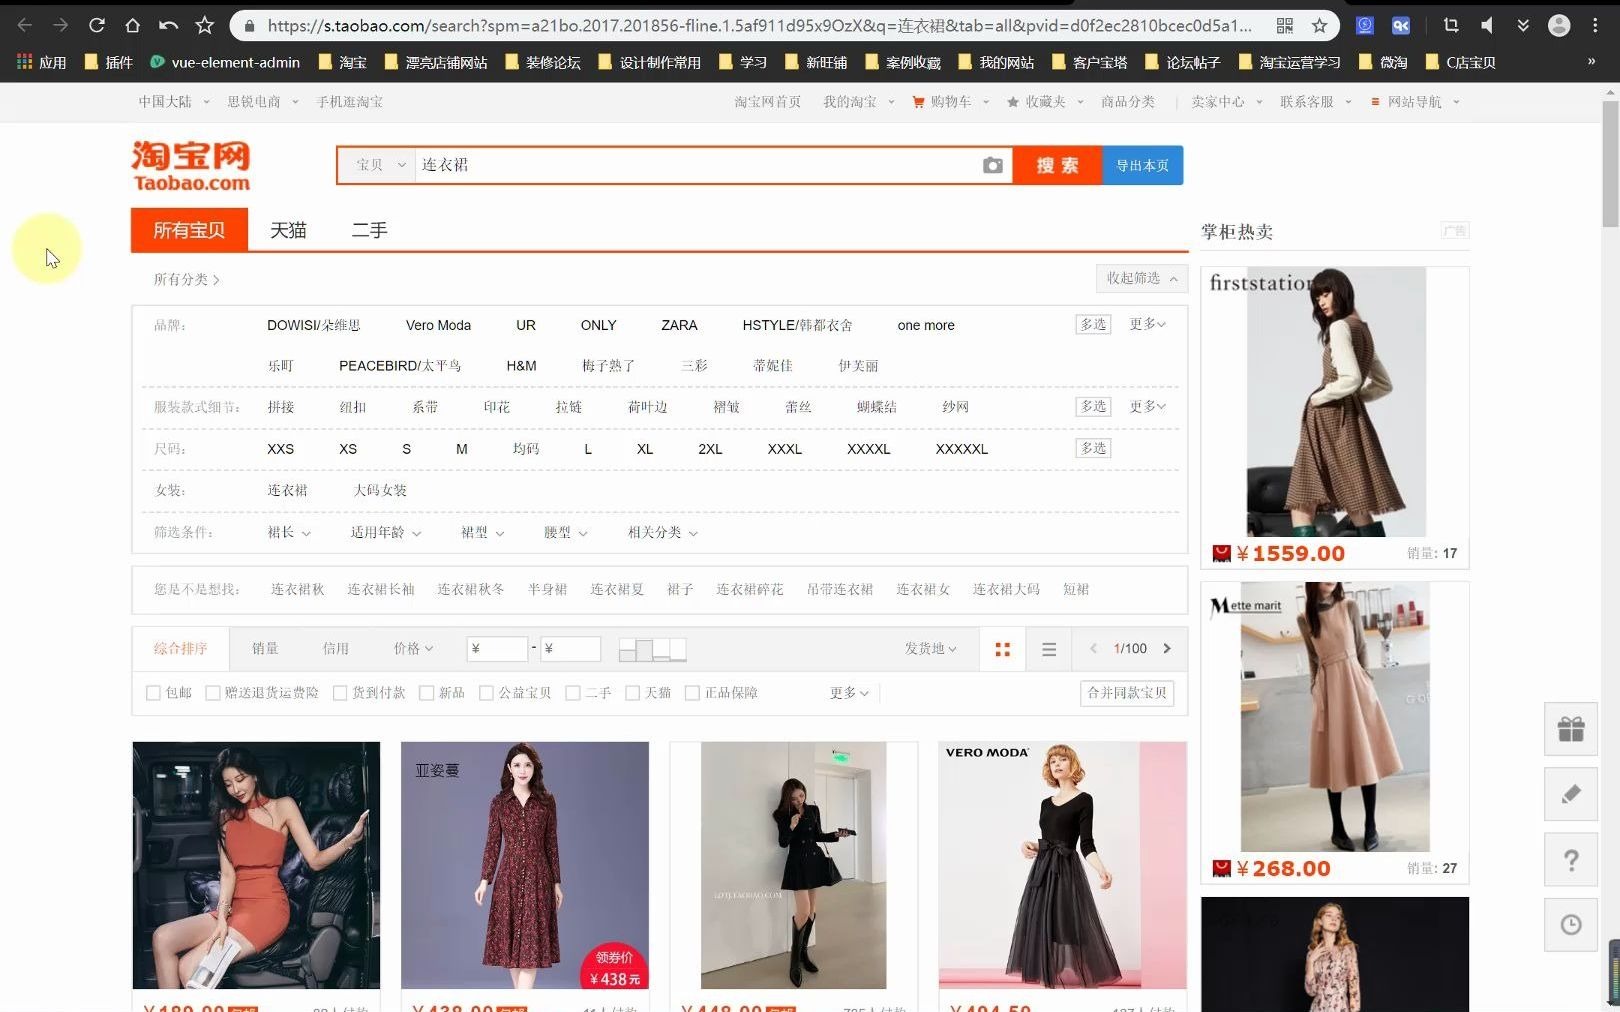Expand more brands with 更多 in brand row
Screen dimensions: 1620x1012
(1148, 325)
